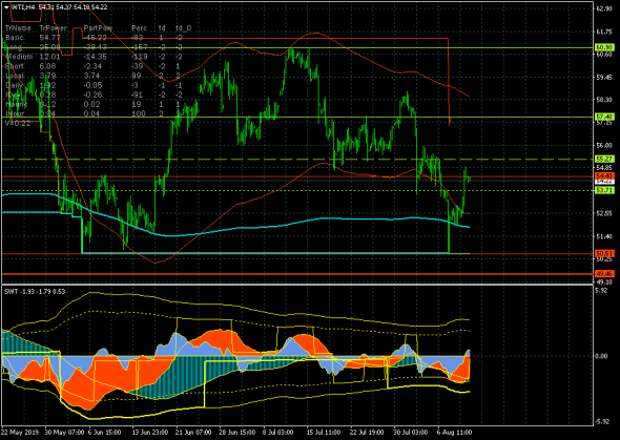620x440 pixels.
Task: Click the 54.40 orange price label
Action: pos(603,176)
